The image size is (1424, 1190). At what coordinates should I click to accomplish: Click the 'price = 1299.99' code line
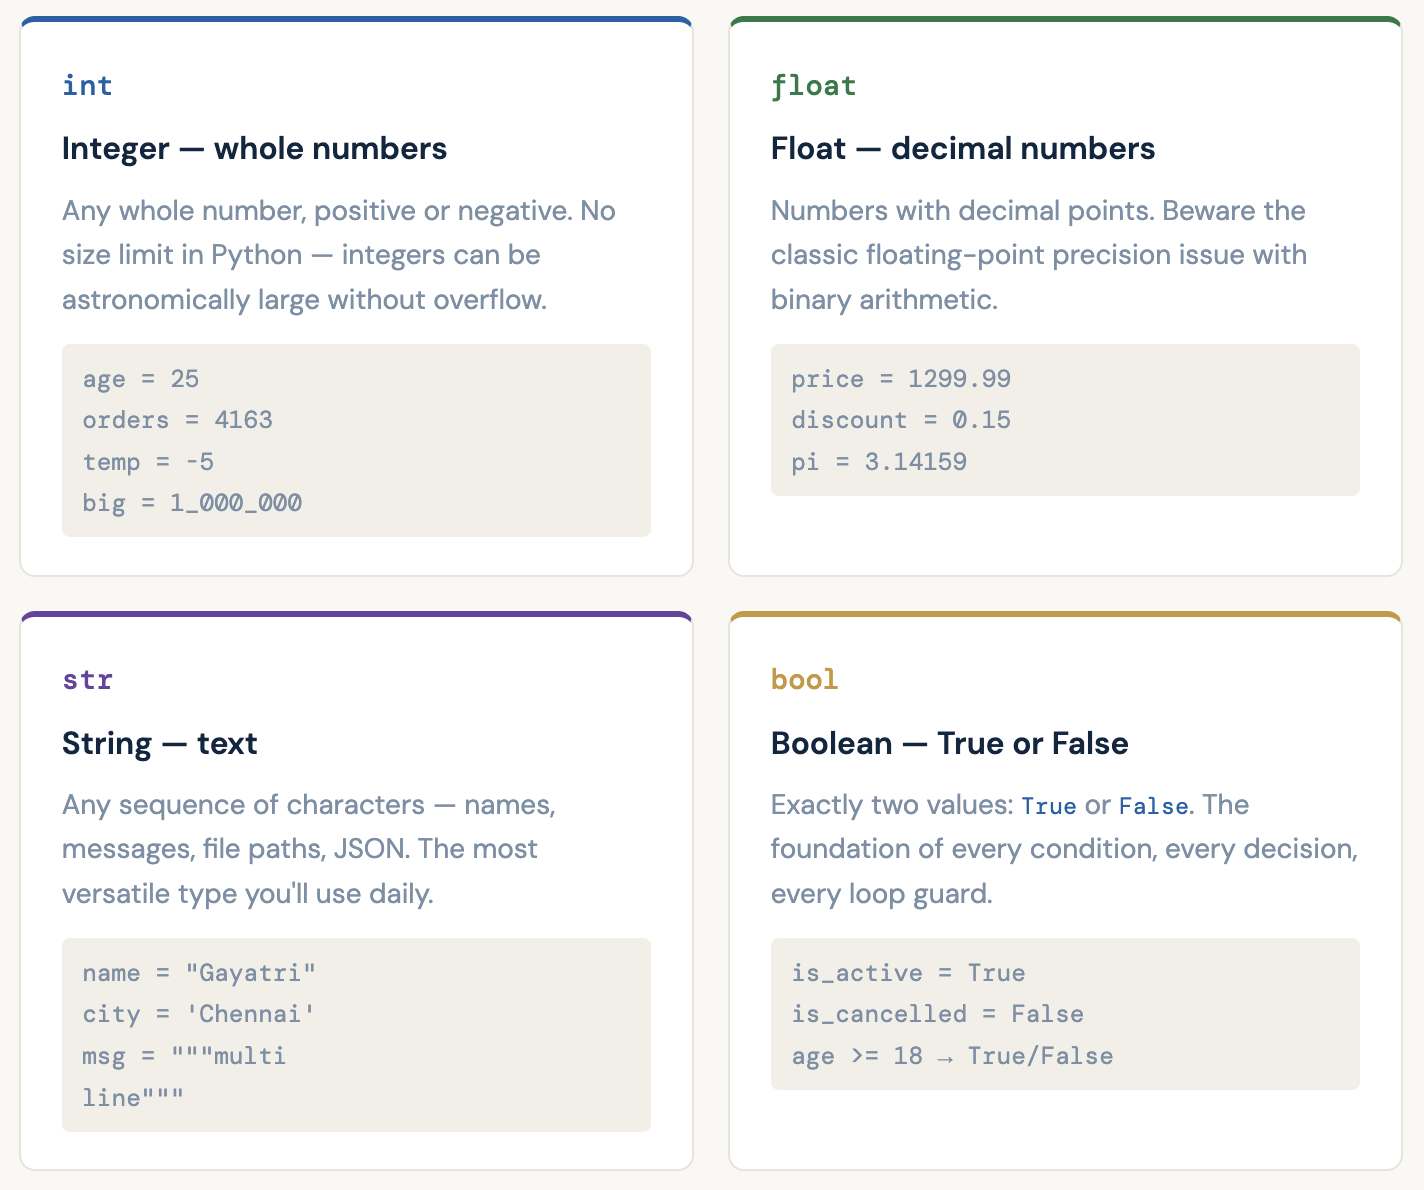901,379
